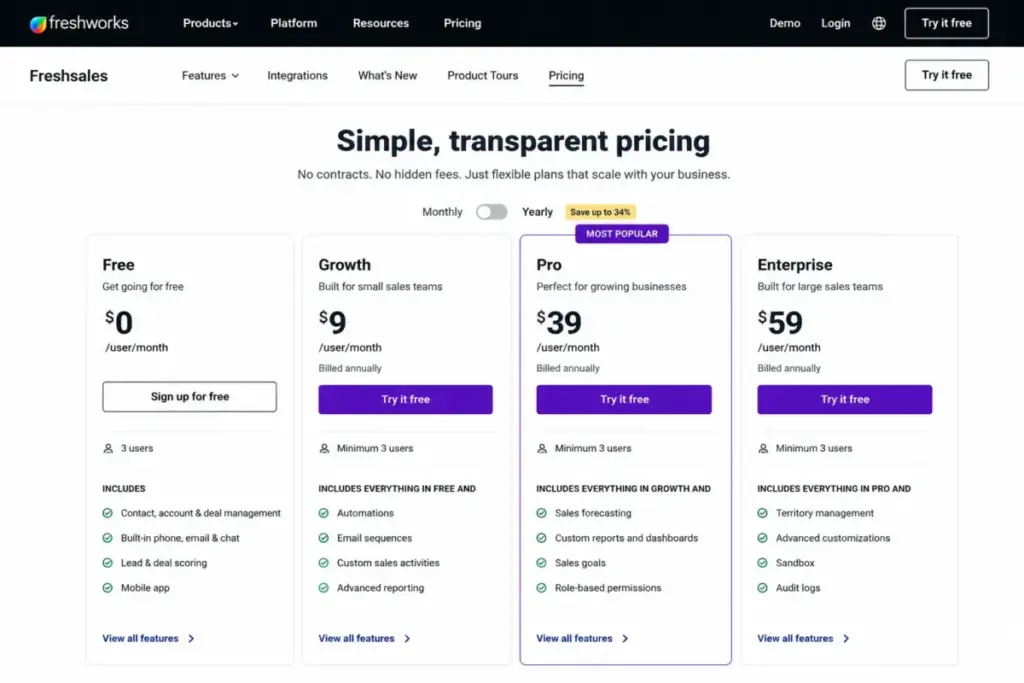Screen dimensions: 1024x683
Task: Click the chevron after Enterprise plan's View all features
Action: 846,639
